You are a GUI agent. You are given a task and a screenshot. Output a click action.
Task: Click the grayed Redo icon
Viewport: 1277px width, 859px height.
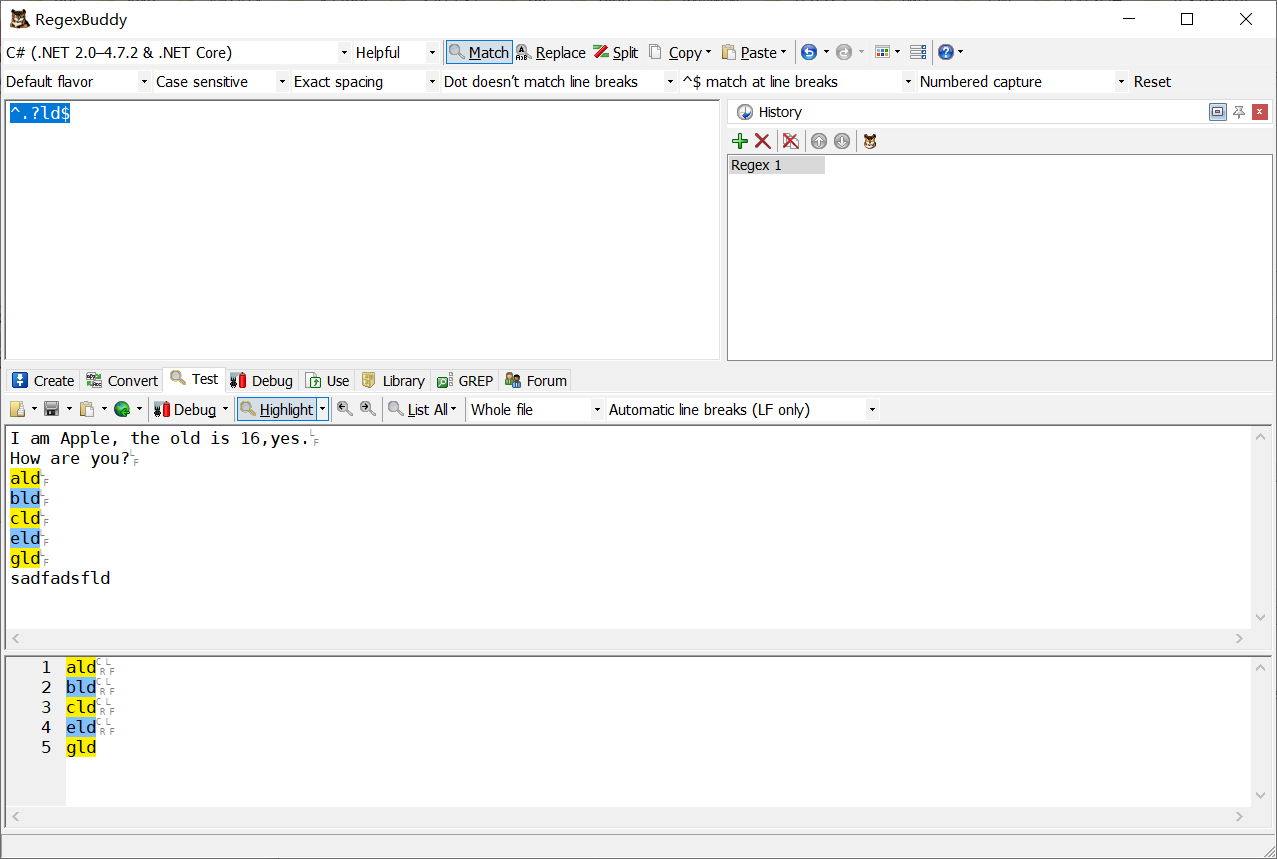[x=844, y=52]
